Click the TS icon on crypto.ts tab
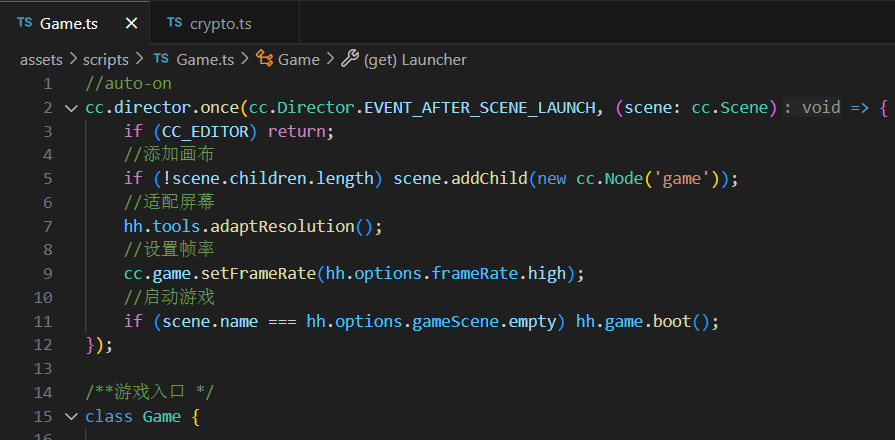This screenshot has height=440, width=895. [x=174, y=23]
